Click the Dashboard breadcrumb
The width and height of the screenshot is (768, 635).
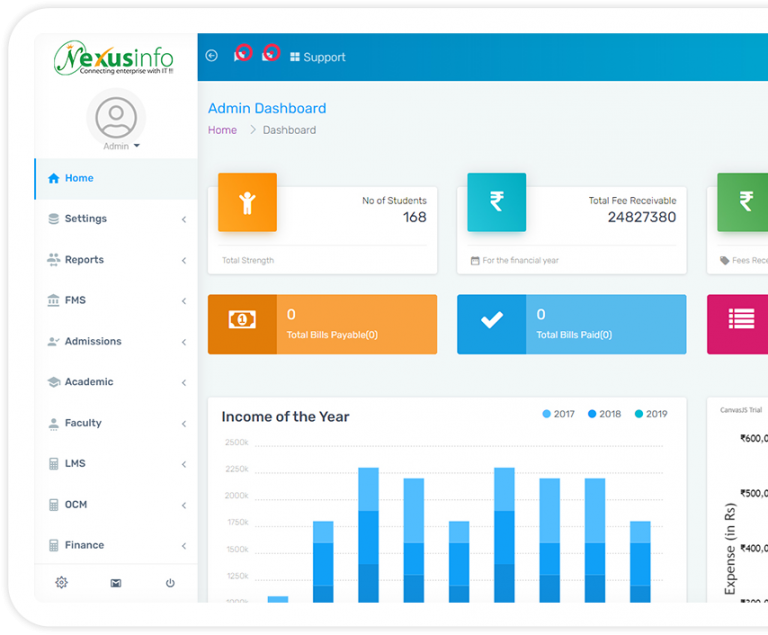coord(289,130)
